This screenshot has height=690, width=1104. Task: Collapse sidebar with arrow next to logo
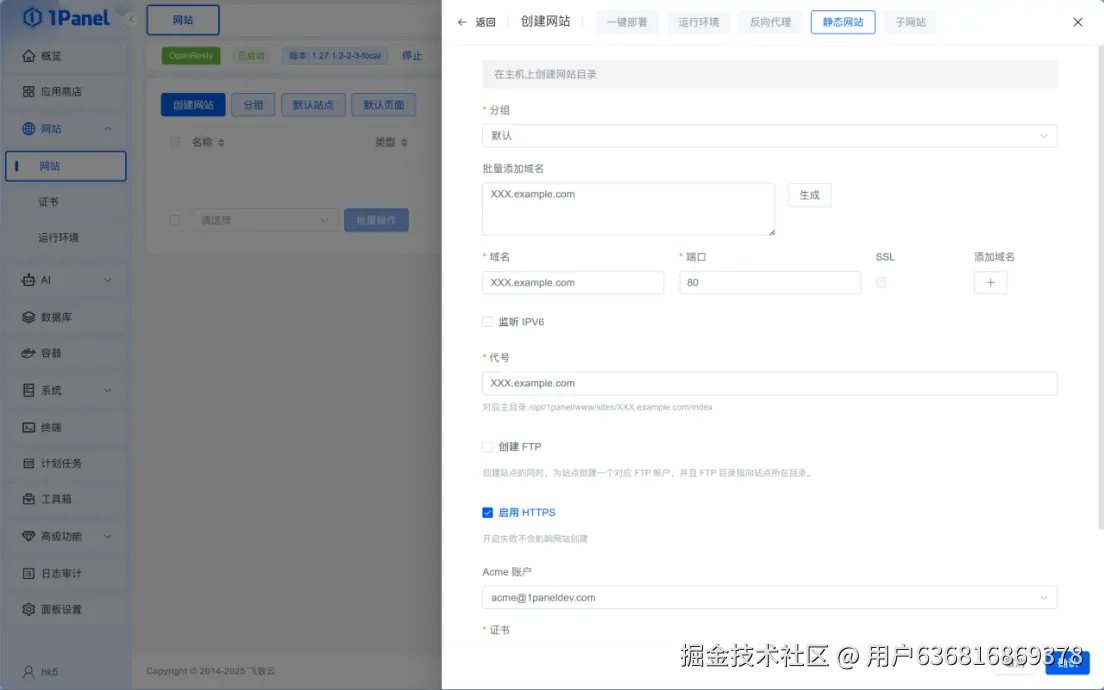(131, 20)
